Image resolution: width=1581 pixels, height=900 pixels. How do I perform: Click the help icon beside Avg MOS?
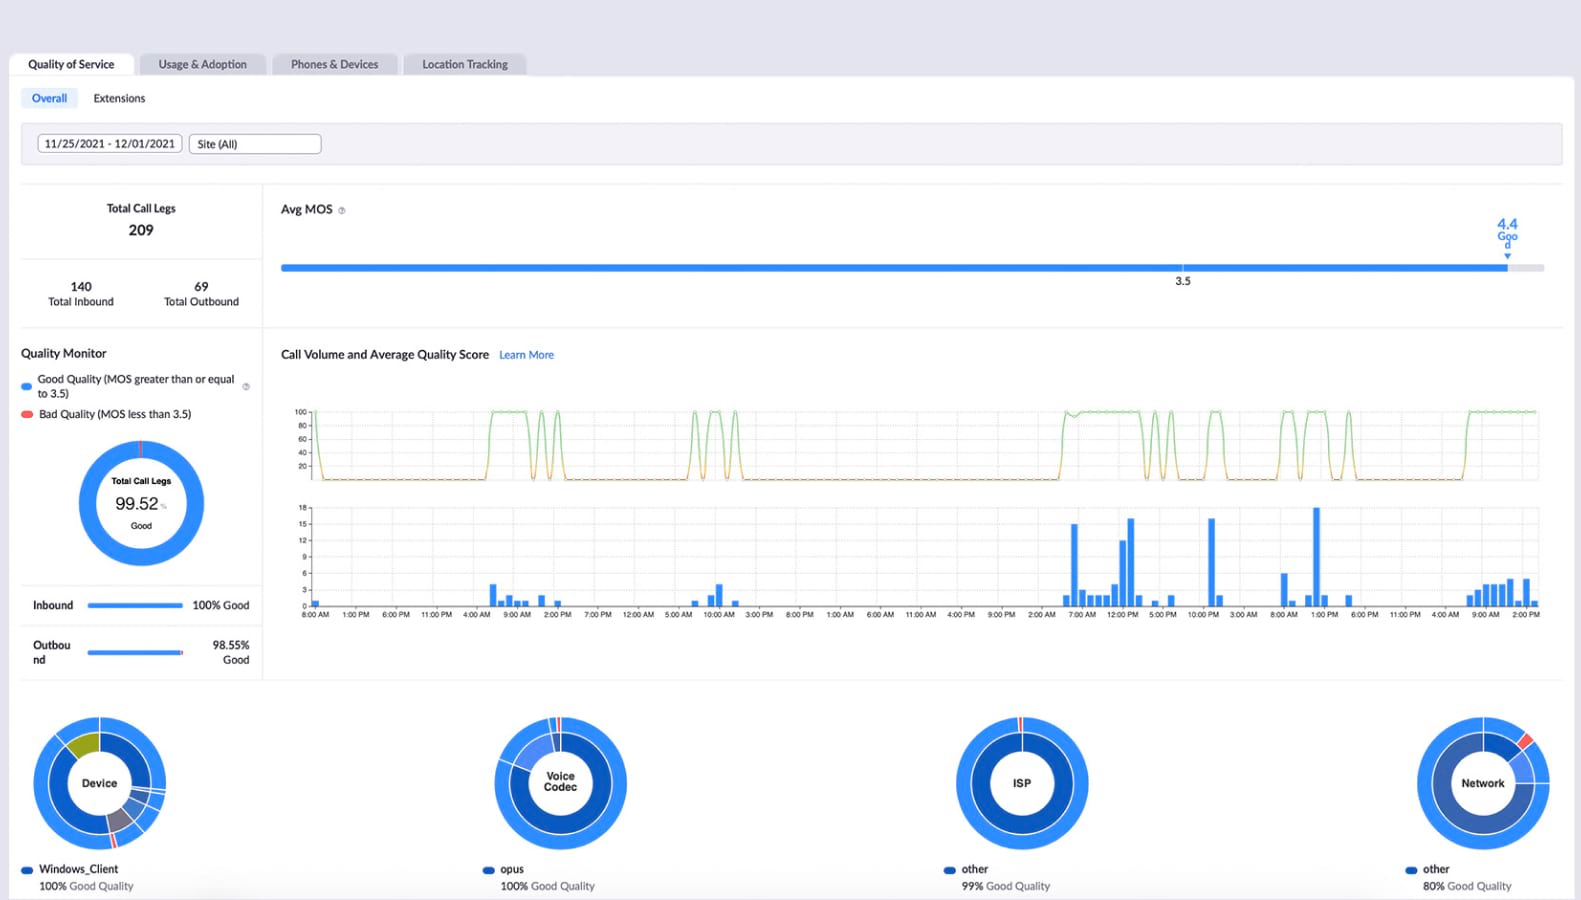(342, 210)
